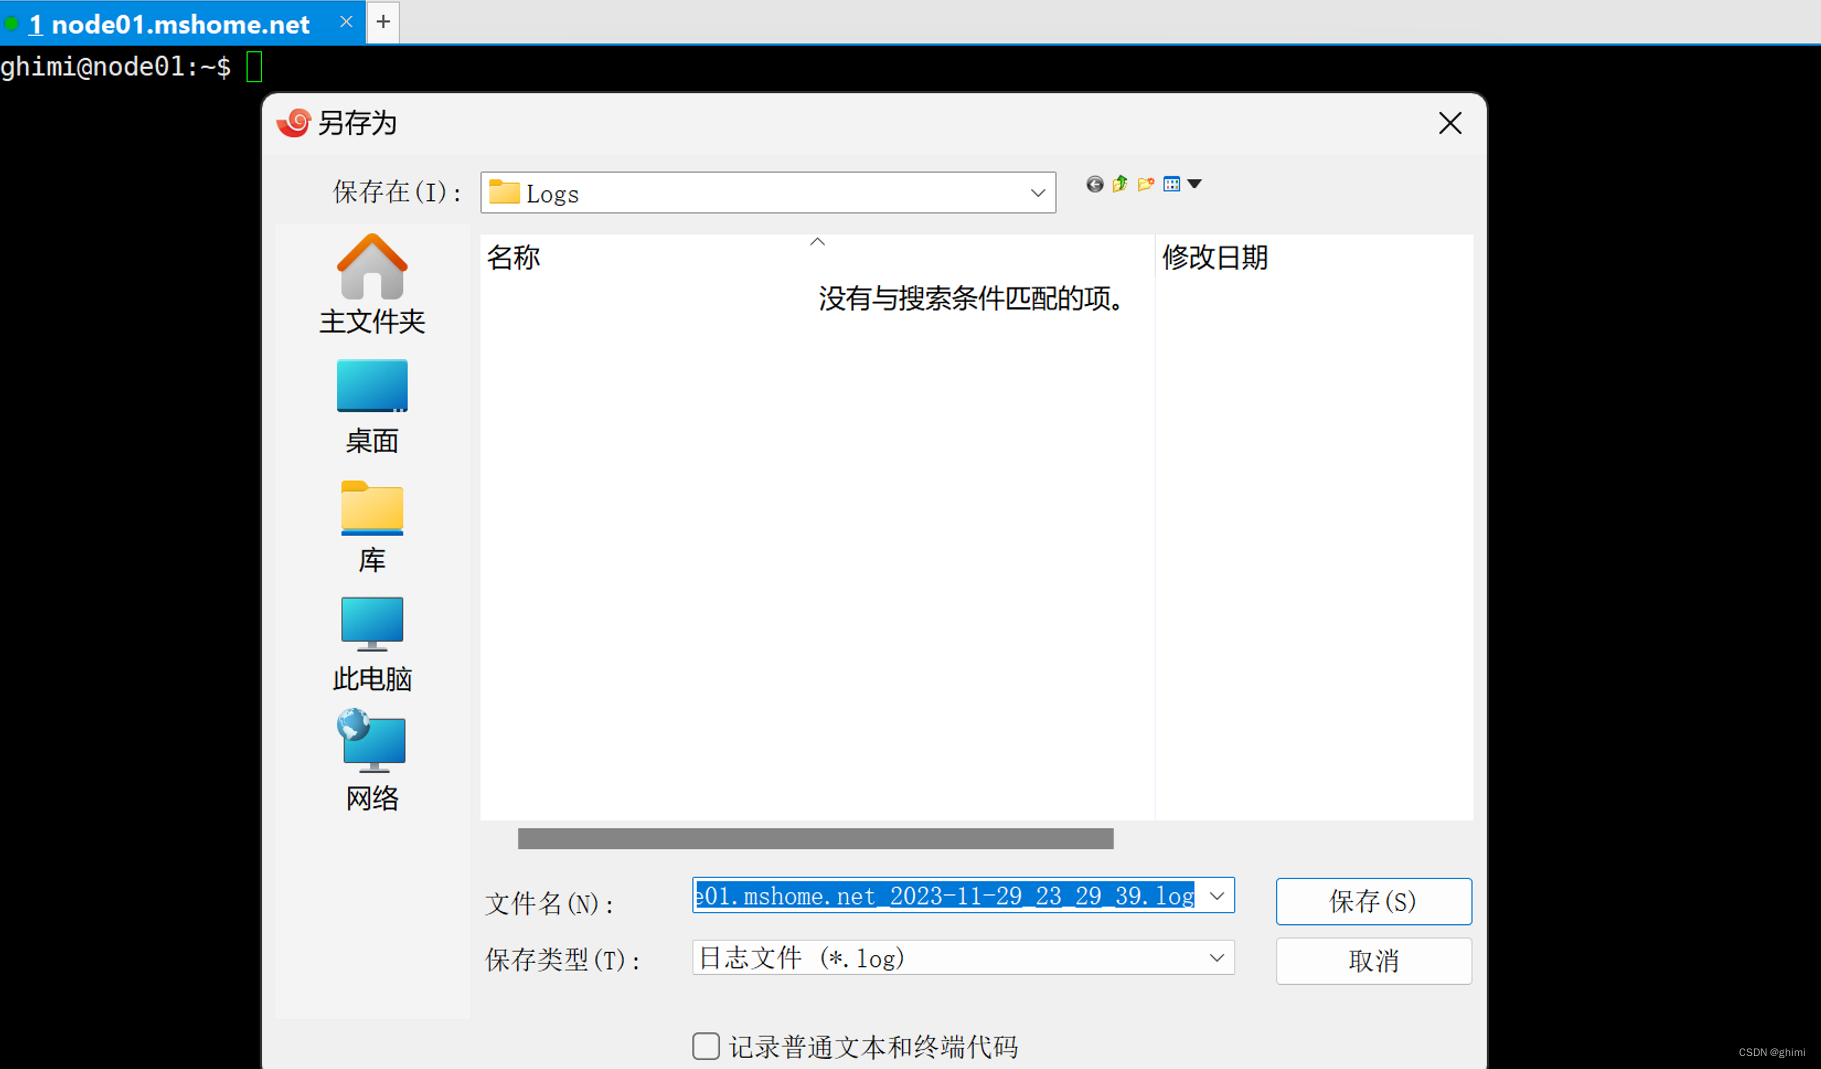Sort by the 修改日期 column header
1821x1069 pixels.
(x=1313, y=257)
